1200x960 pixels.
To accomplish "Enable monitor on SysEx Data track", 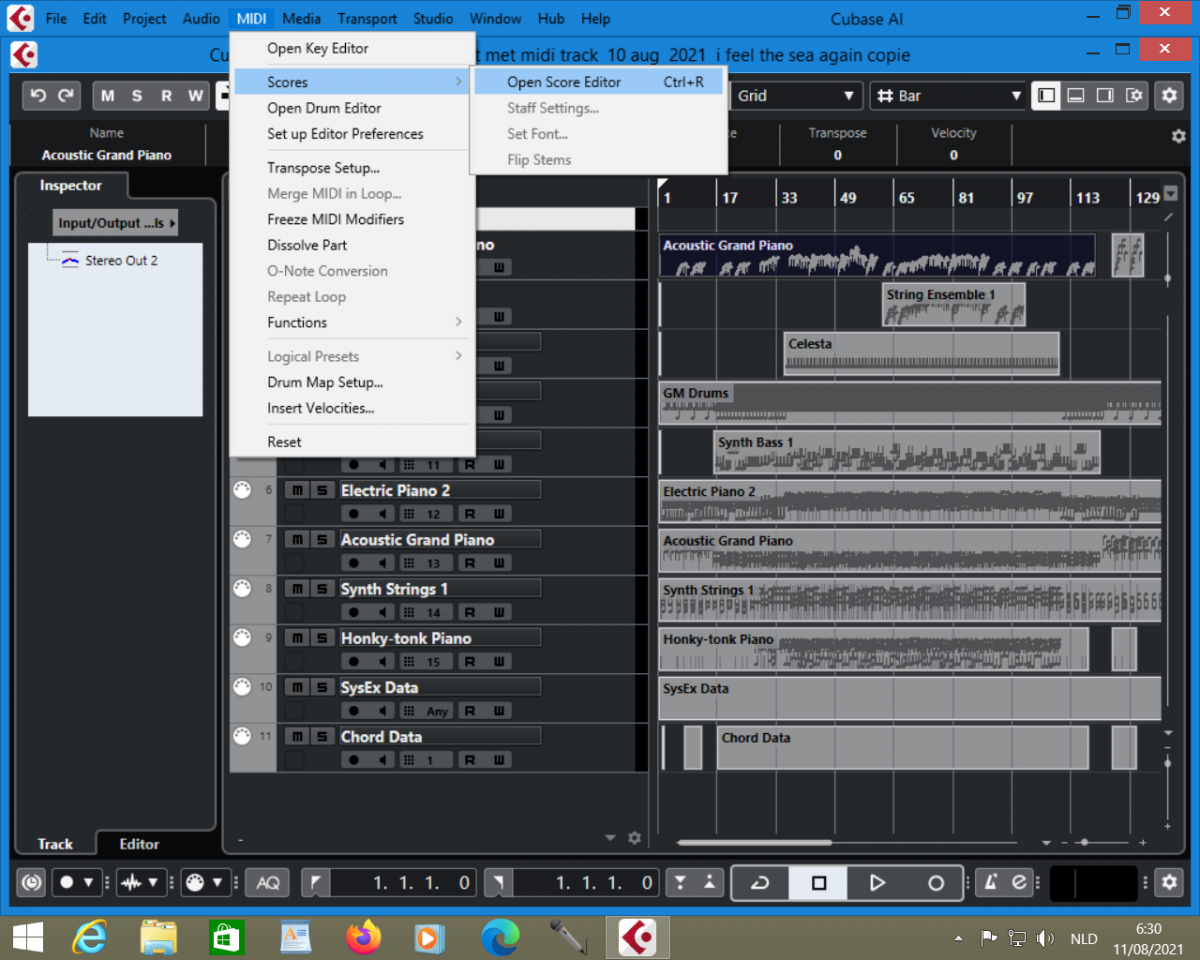I will click(x=382, y=711).
